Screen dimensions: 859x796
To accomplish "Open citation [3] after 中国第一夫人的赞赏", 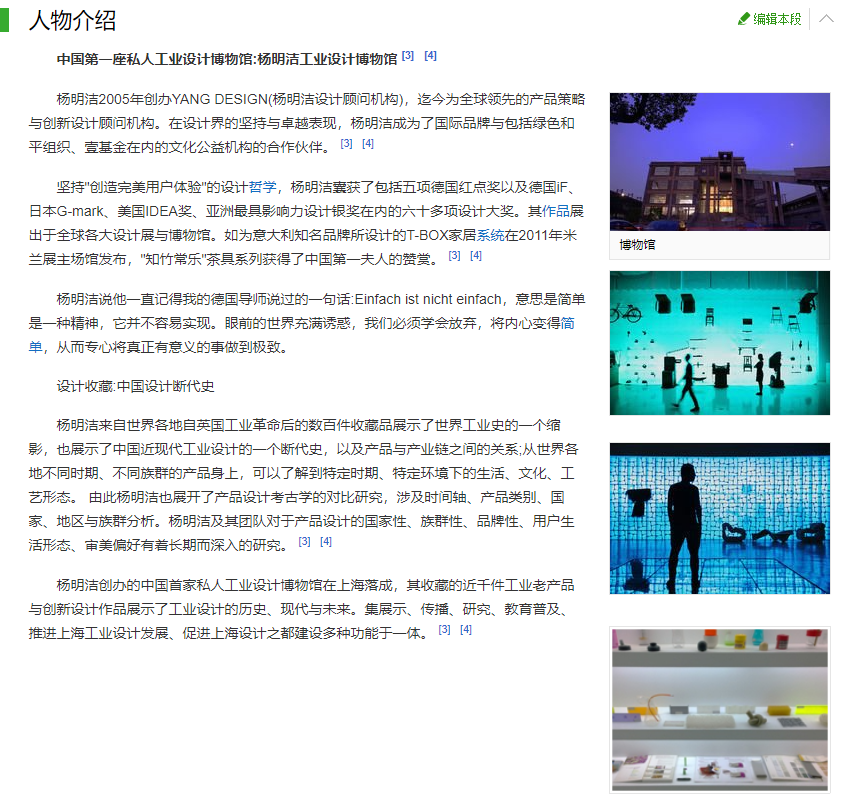I will point(454,255).
